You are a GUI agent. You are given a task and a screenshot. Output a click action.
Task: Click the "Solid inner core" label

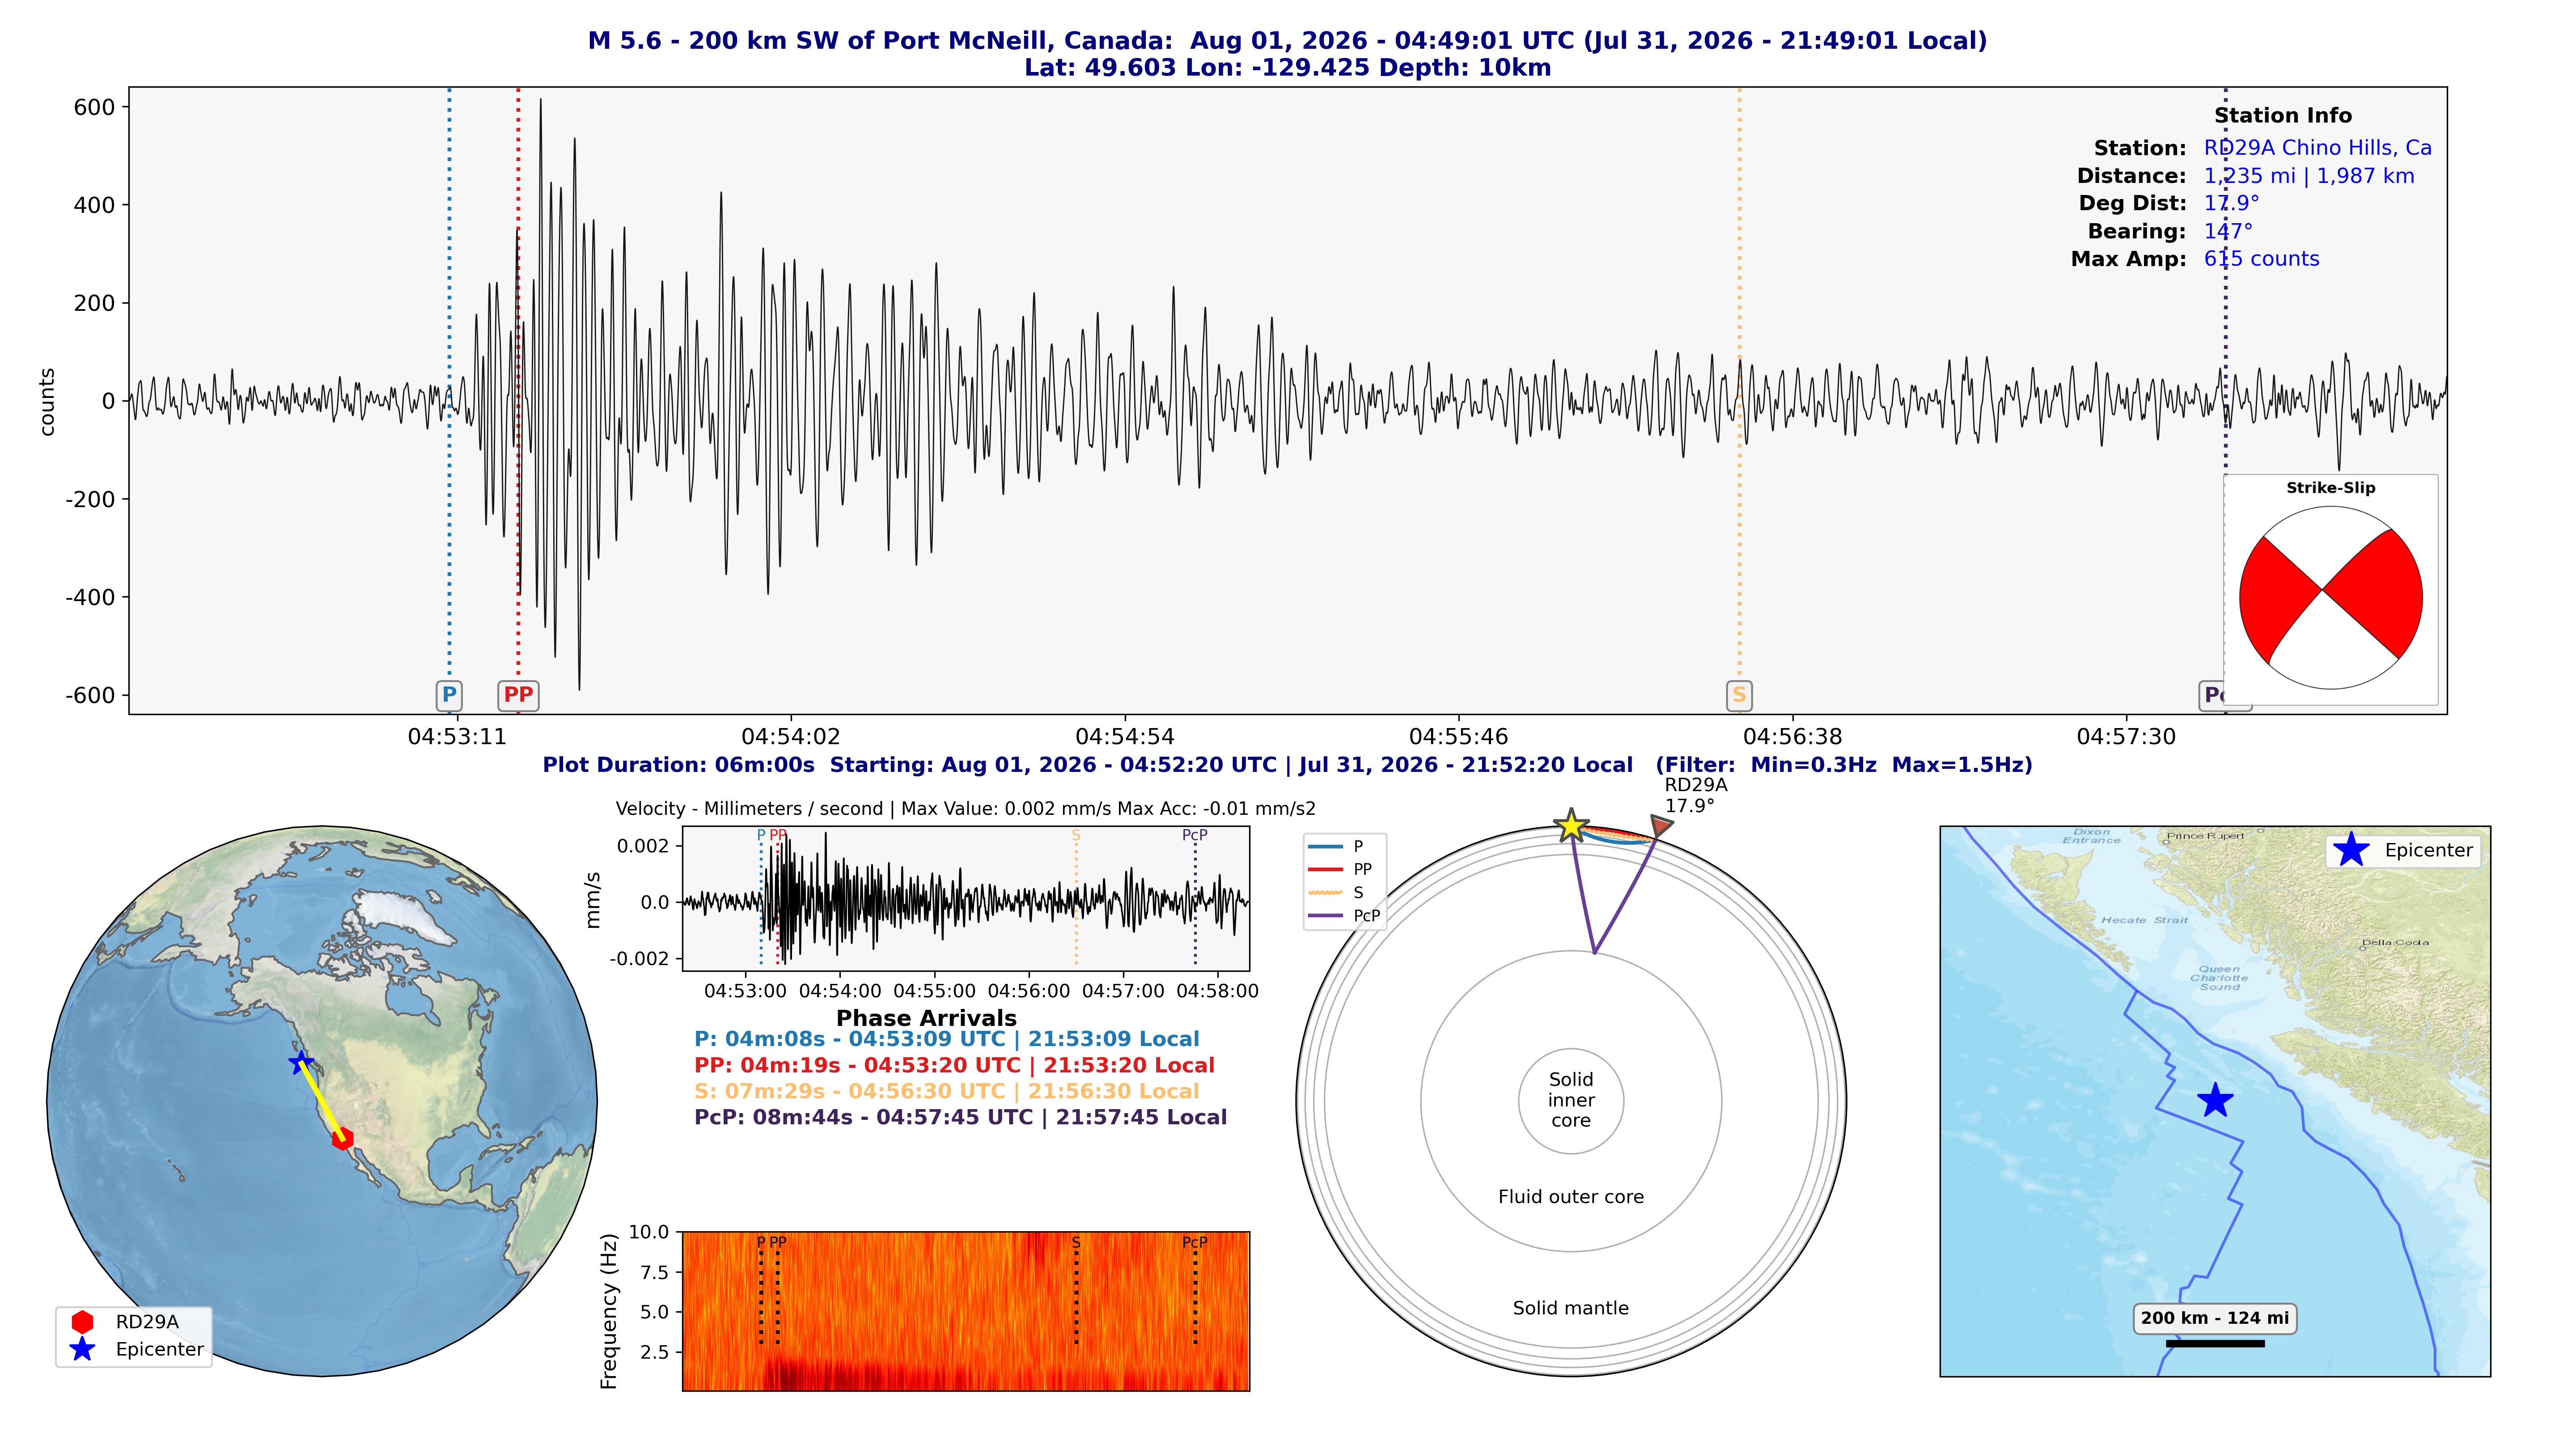pos(1571,1100)
